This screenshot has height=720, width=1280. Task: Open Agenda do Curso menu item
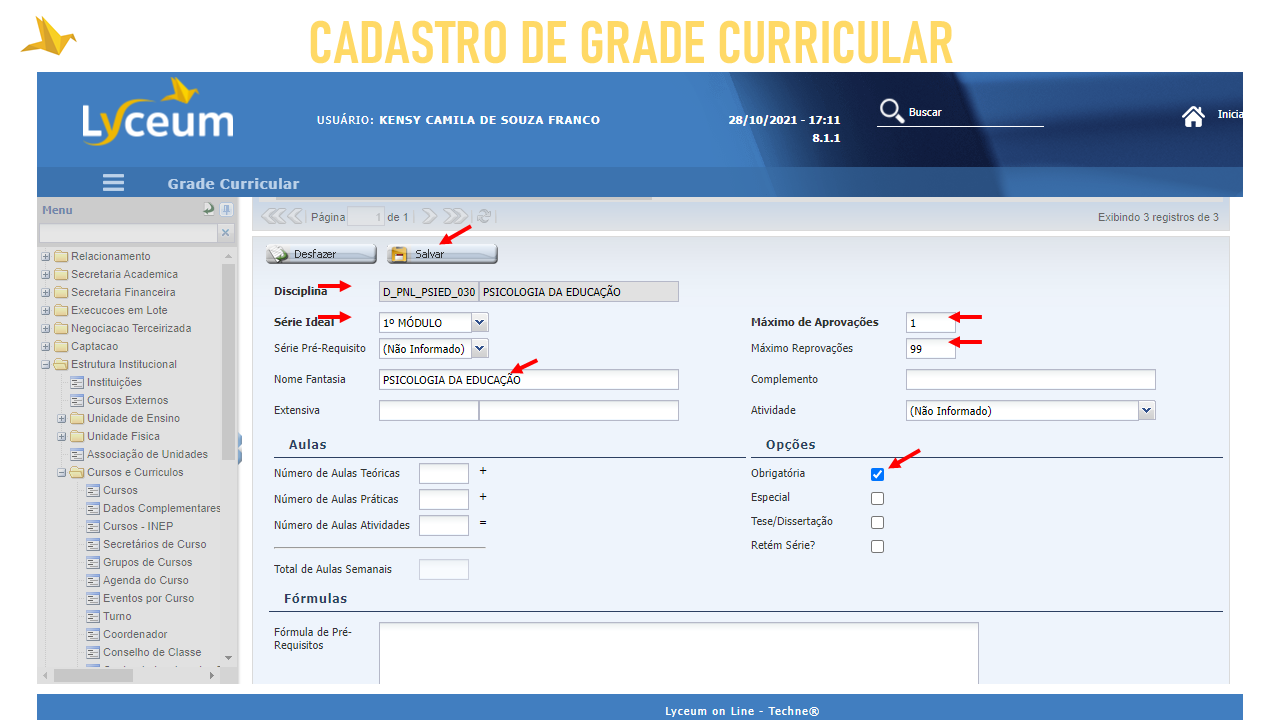pyautogui.click(x=146, y=581)
